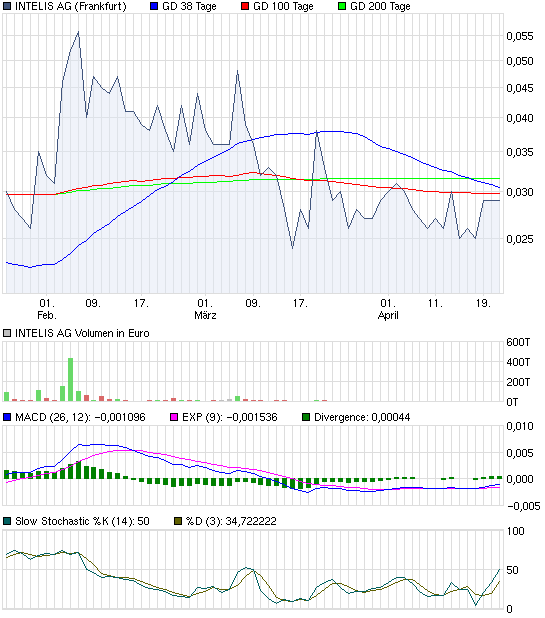
Task: Click the 'GD 200 Tage' legend label
Action: pos(380,6)
